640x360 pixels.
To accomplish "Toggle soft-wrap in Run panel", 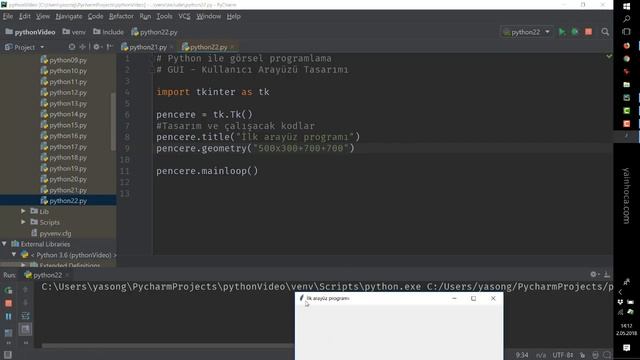I will point(25,316).
